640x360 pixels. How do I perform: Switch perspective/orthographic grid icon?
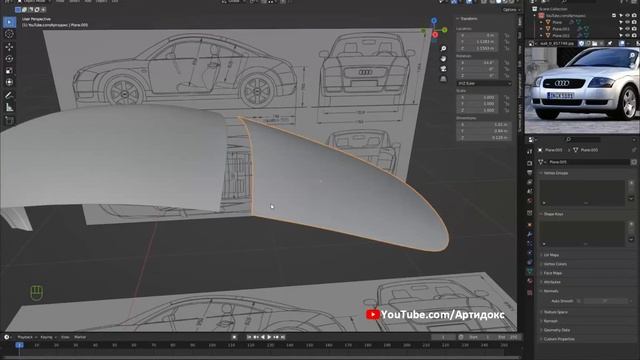pos(443,79)
